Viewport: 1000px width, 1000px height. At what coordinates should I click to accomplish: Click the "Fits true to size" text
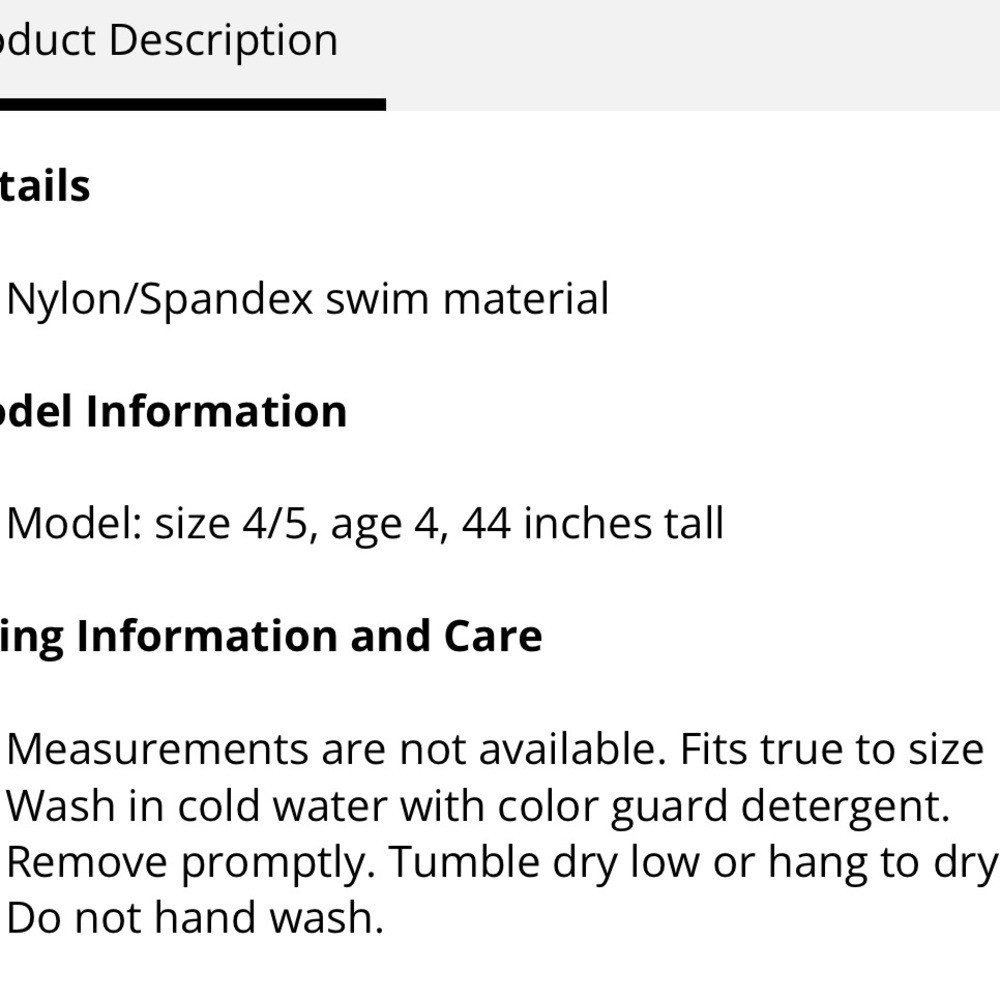coord(832,749)
